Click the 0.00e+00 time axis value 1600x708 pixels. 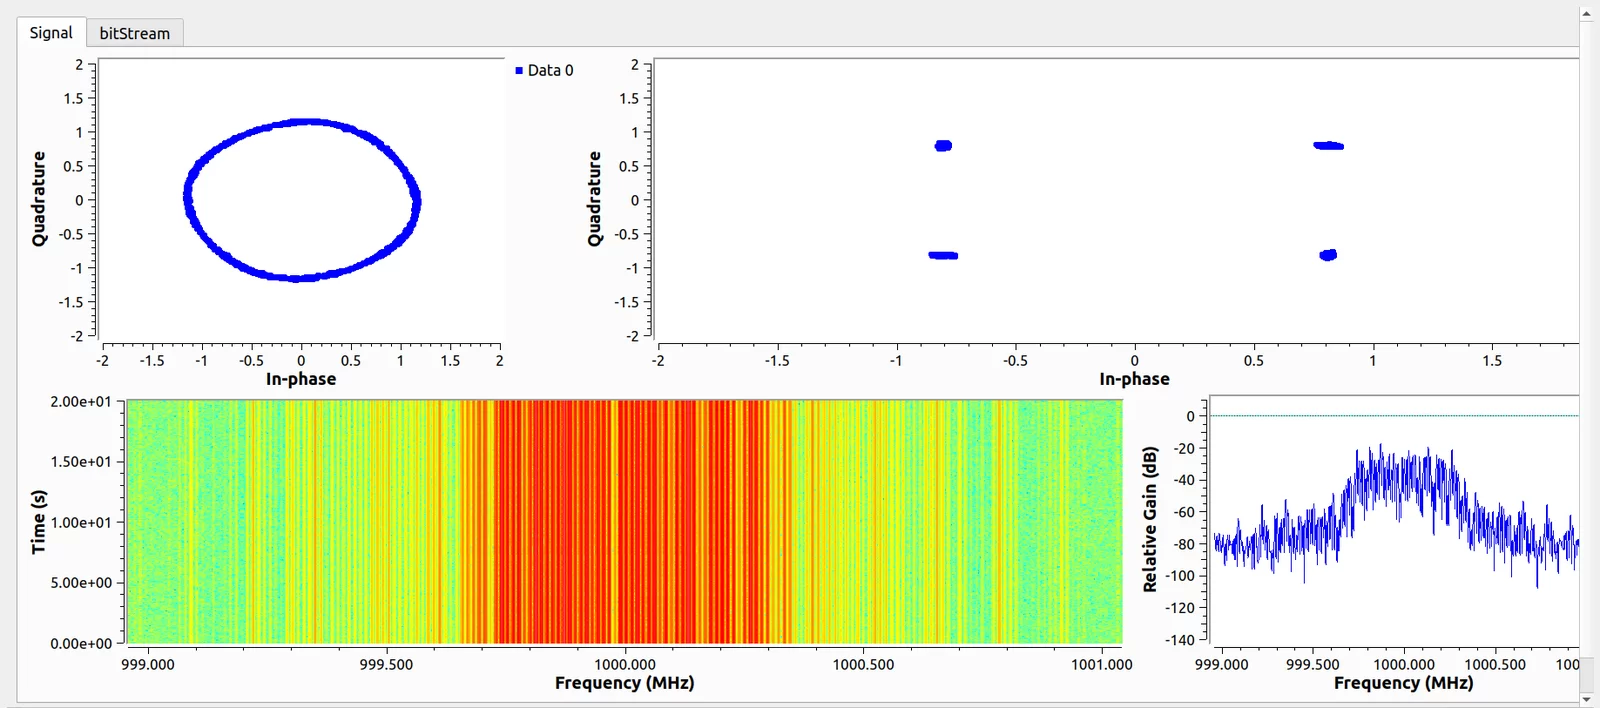click(x=81, y=643)
